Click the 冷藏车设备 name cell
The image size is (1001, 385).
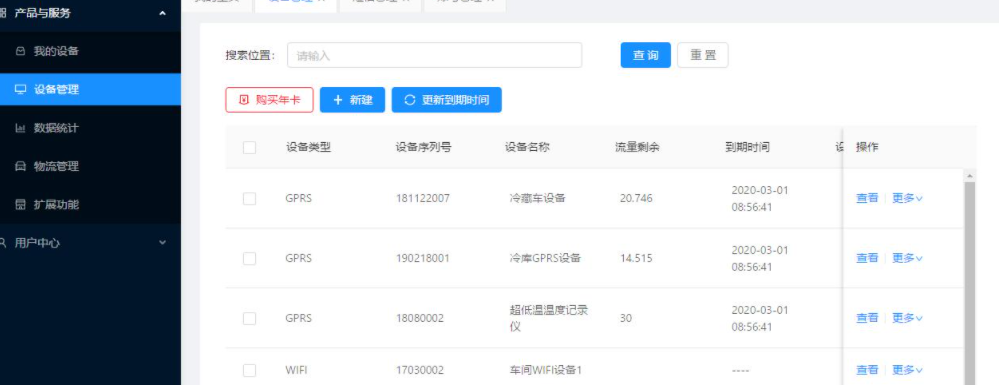[x=538, y=199]
